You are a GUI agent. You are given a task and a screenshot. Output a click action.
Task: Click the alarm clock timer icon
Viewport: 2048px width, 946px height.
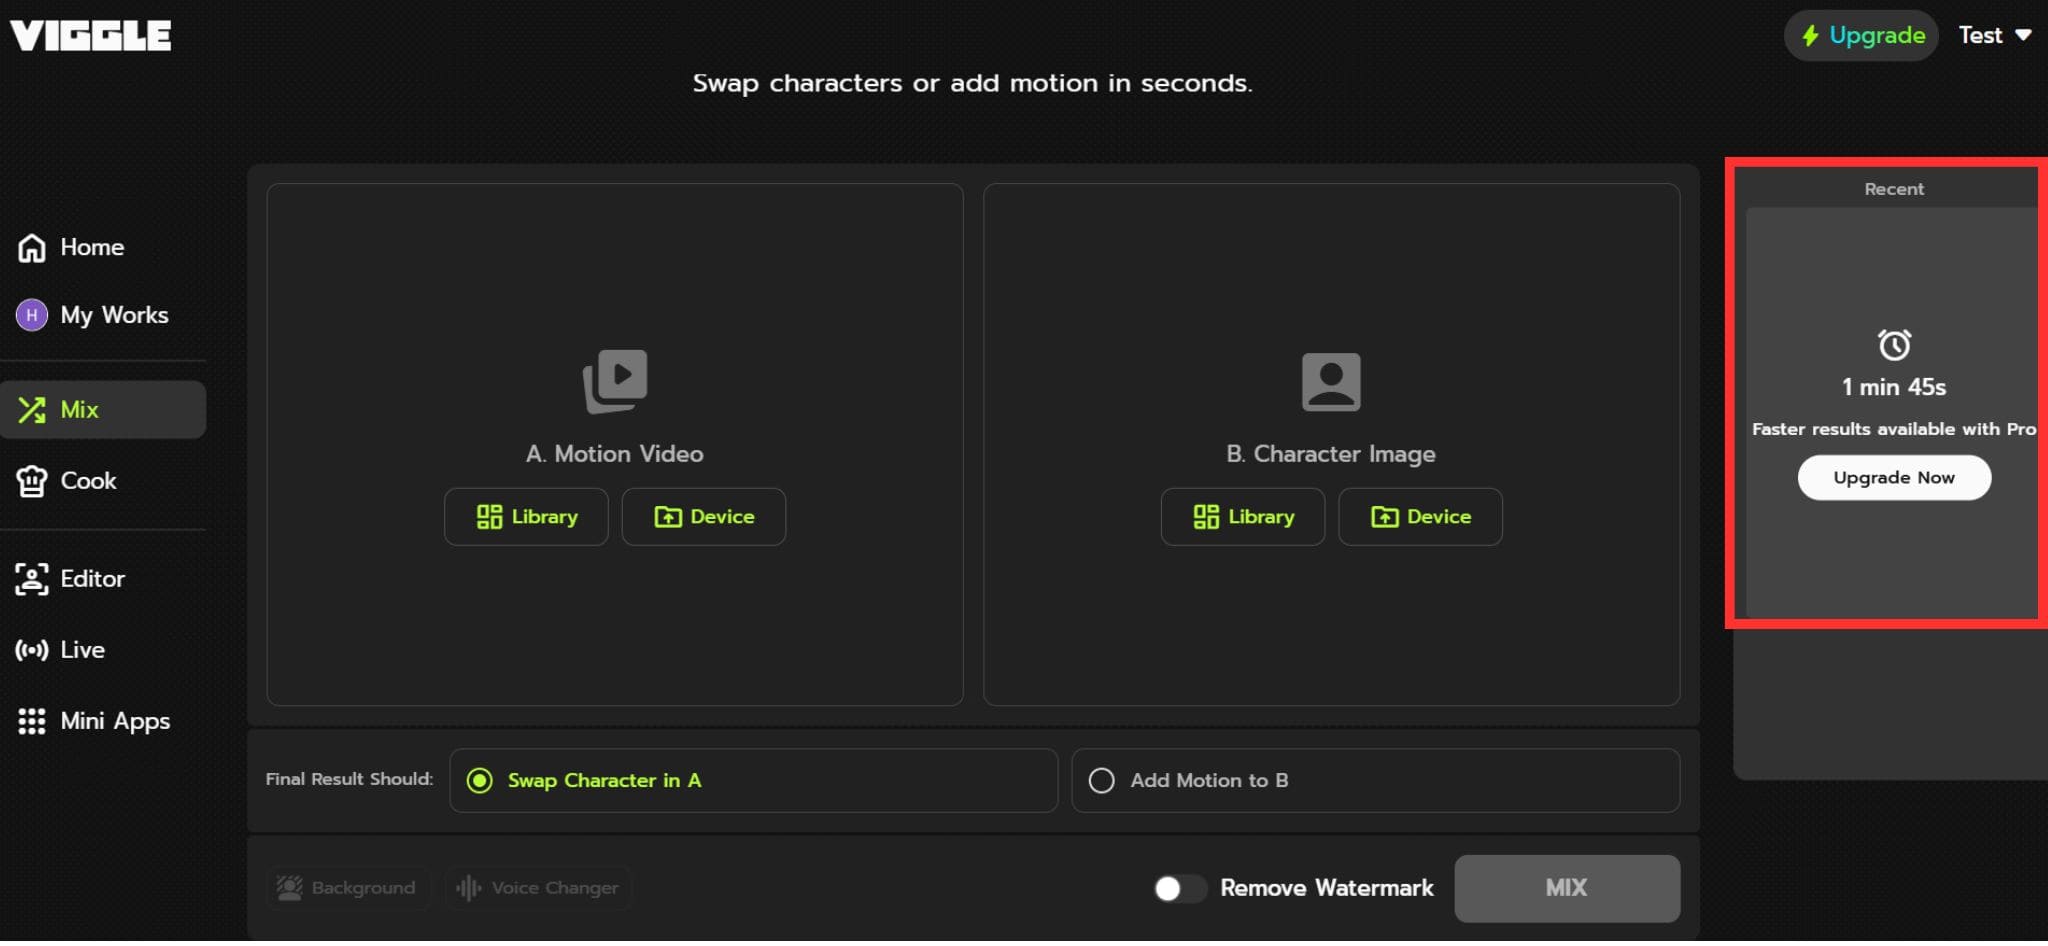click(1894, 345)
